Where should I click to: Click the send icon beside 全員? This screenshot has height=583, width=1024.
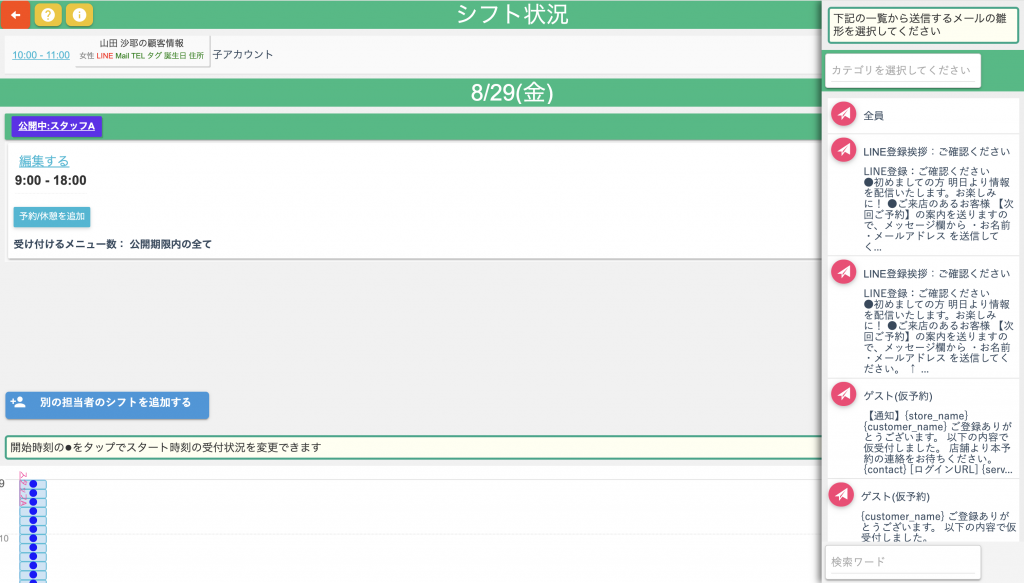point(844,114)
